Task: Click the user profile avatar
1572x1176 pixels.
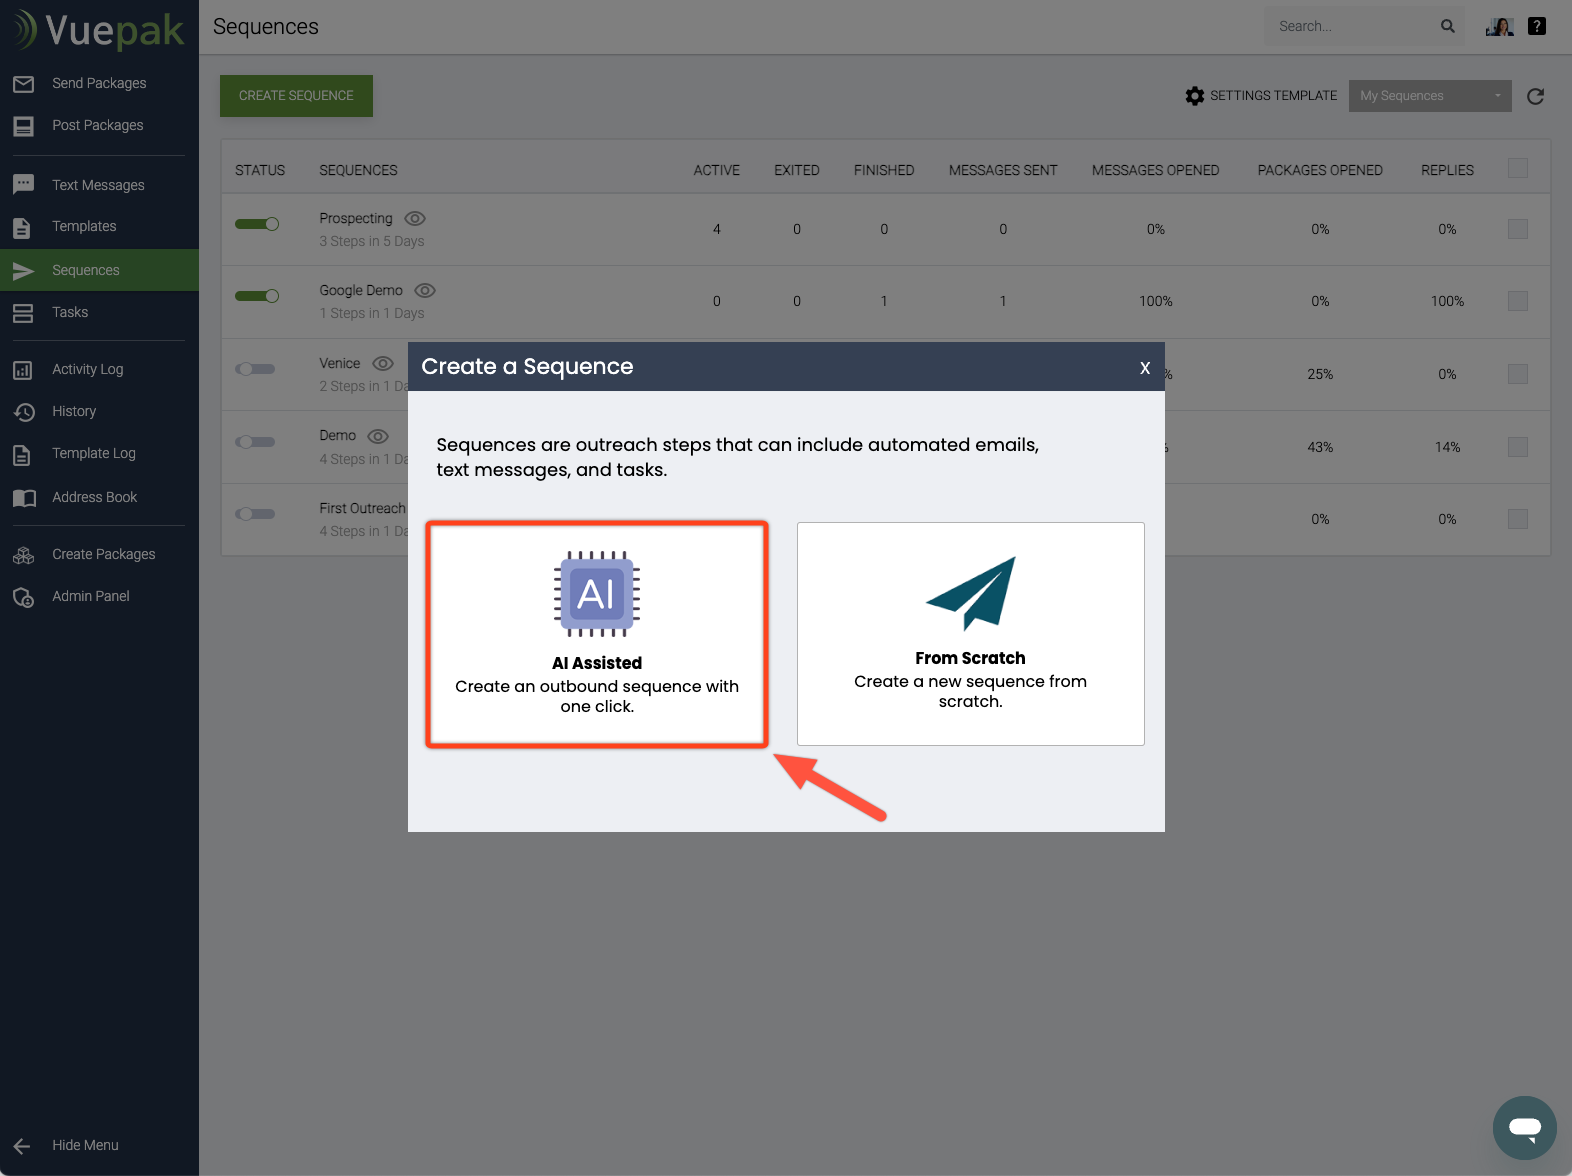Action: click(1499, 27)
